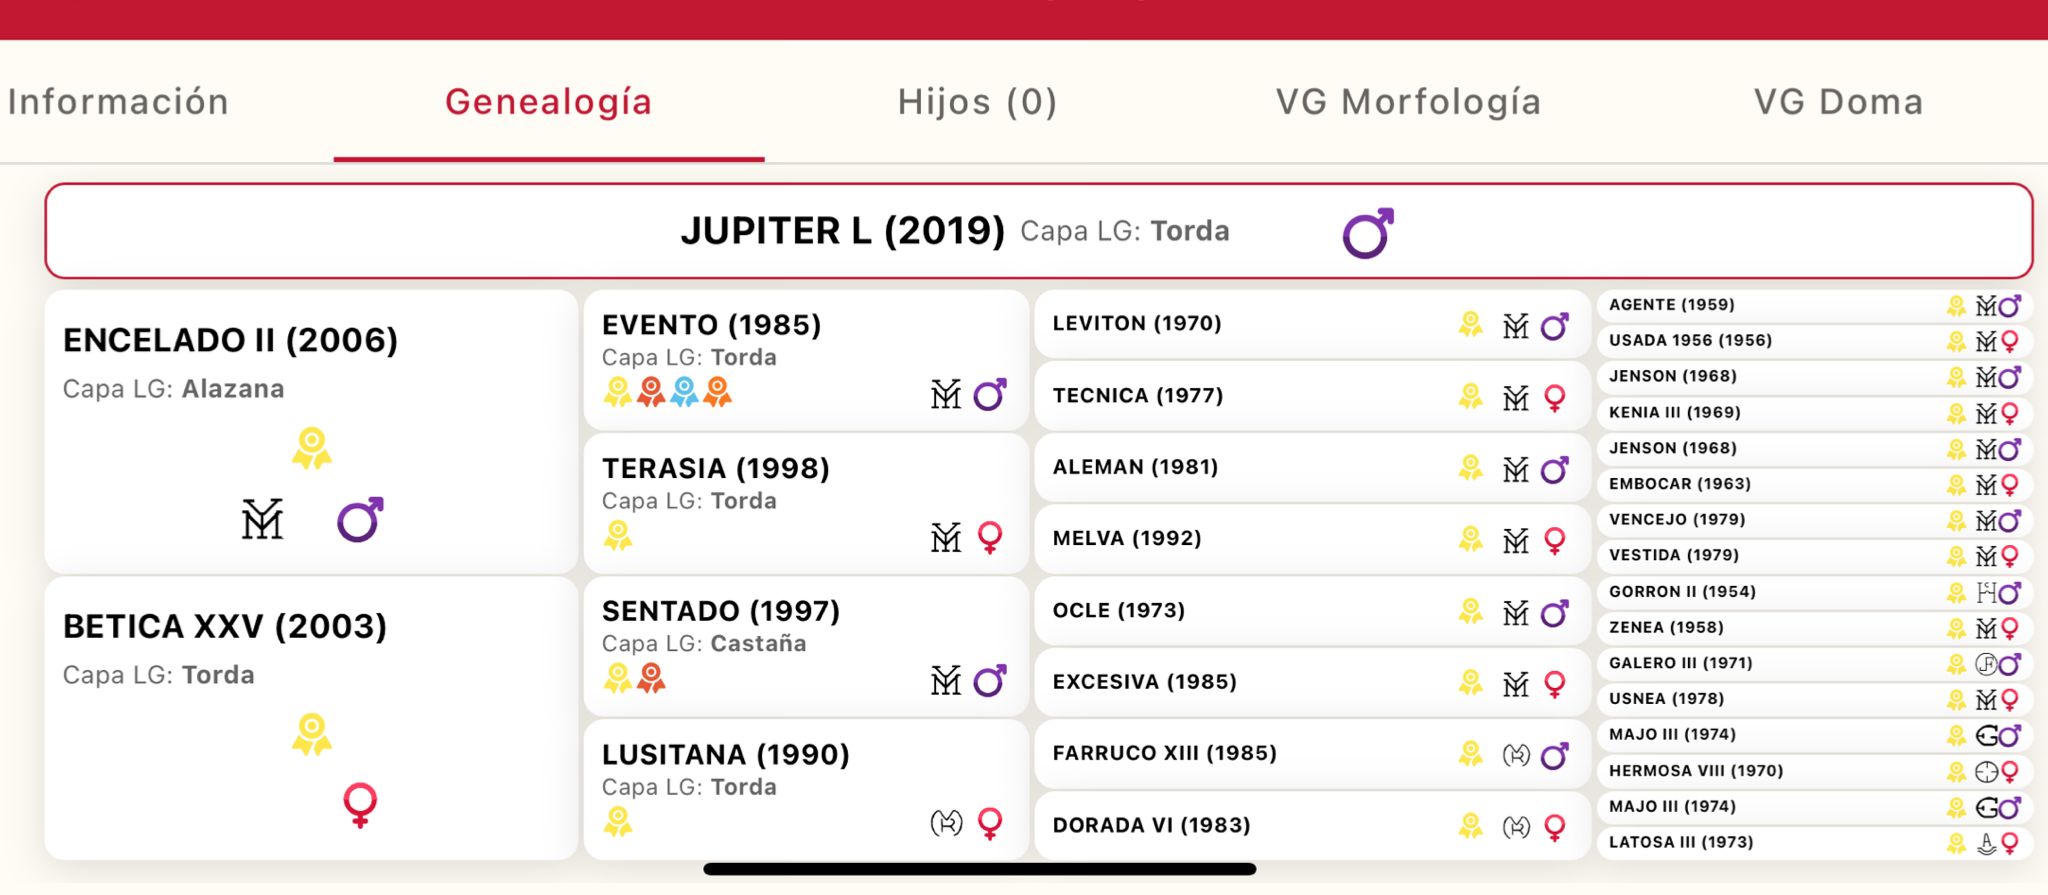Click the brand icon in LUSITANA card
Viewport: 2048px width, 895px height.
pos(946,823)
